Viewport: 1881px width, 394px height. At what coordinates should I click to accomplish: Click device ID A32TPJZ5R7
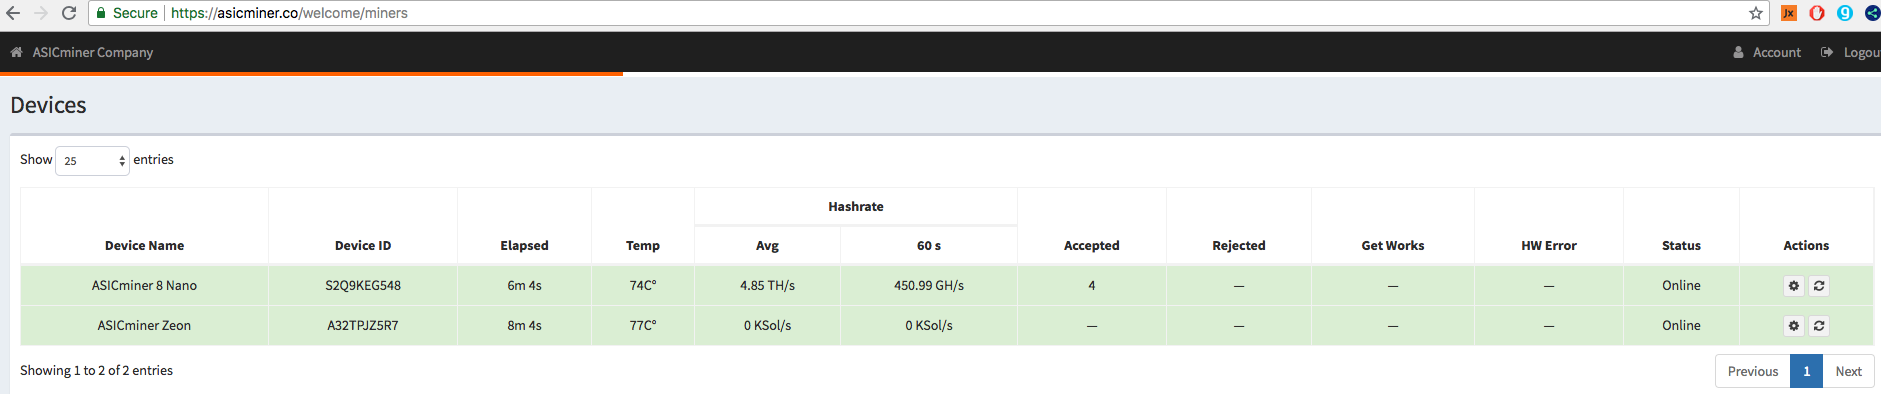[363, 326]
